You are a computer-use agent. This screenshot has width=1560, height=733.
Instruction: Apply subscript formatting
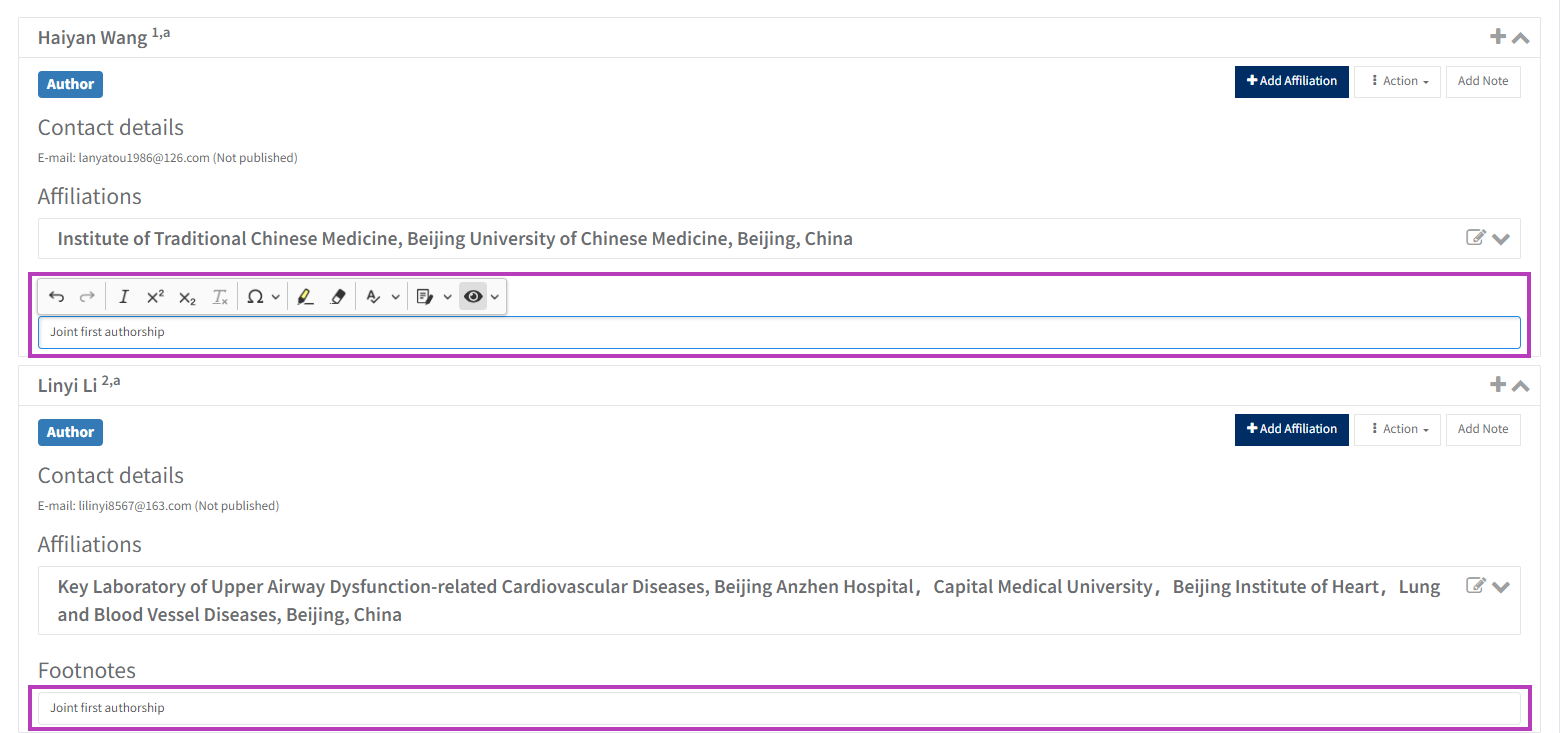187,297
